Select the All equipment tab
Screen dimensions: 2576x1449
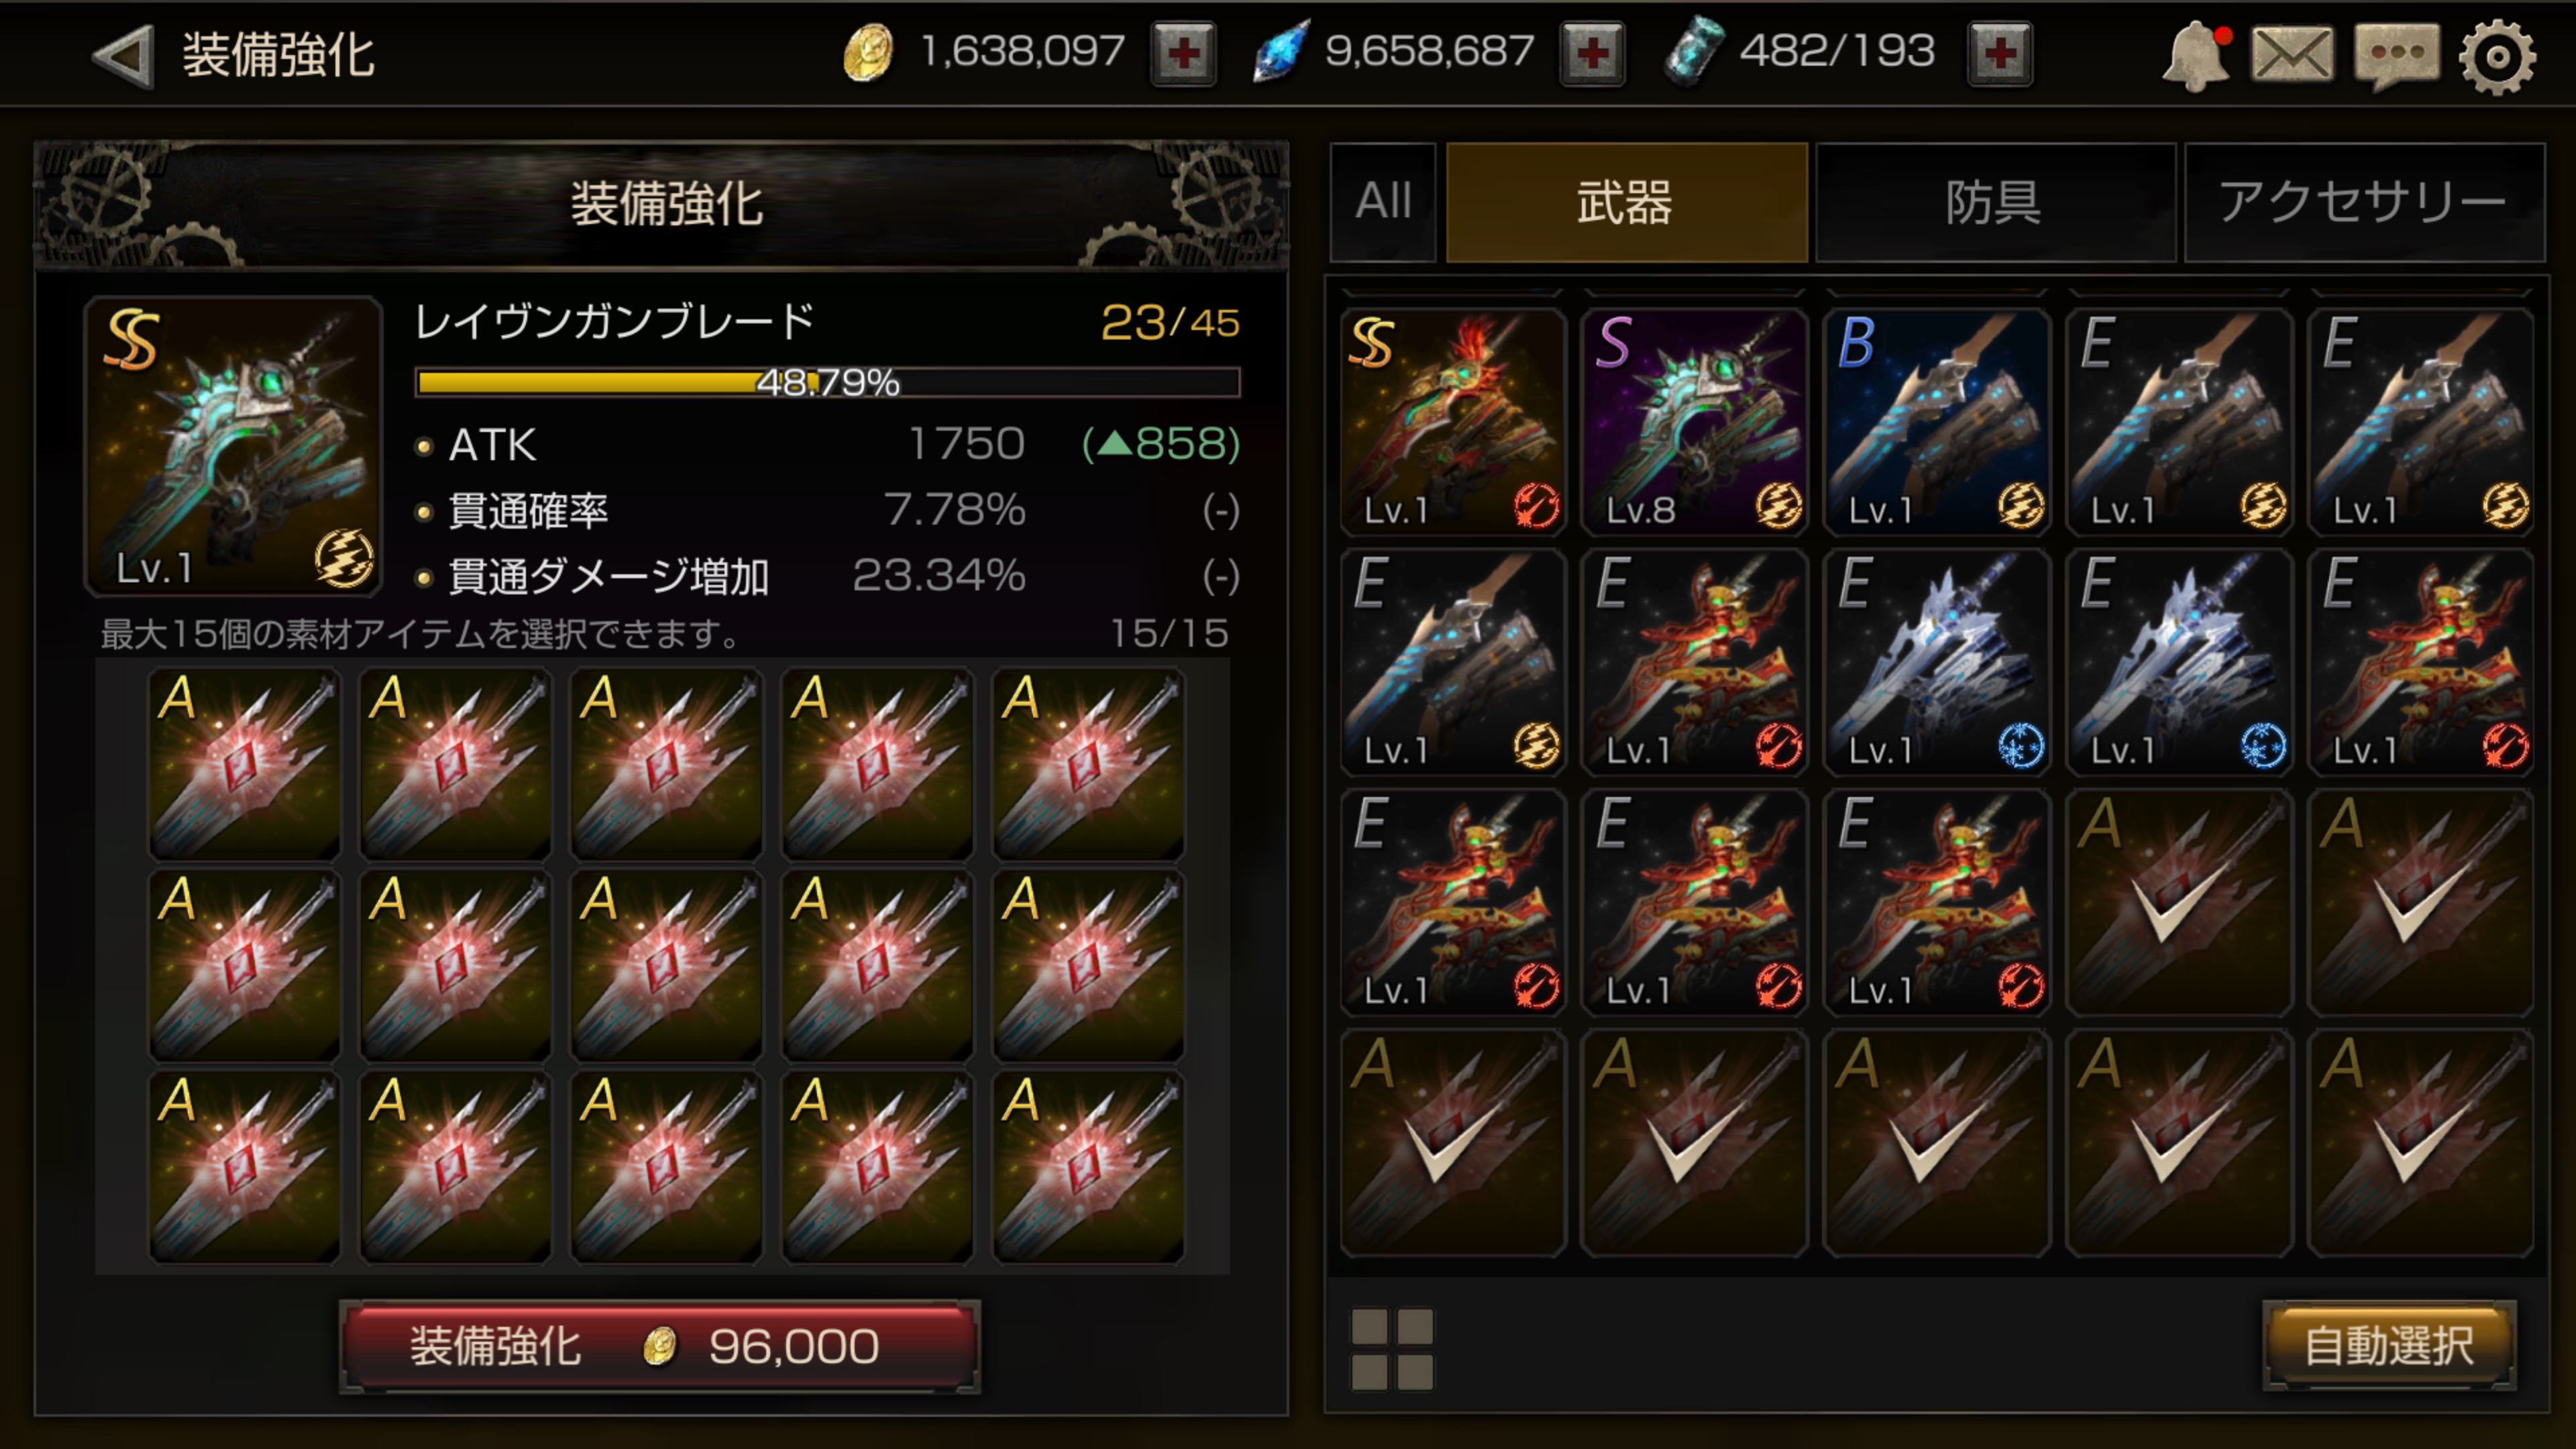tap(1383, 202)
